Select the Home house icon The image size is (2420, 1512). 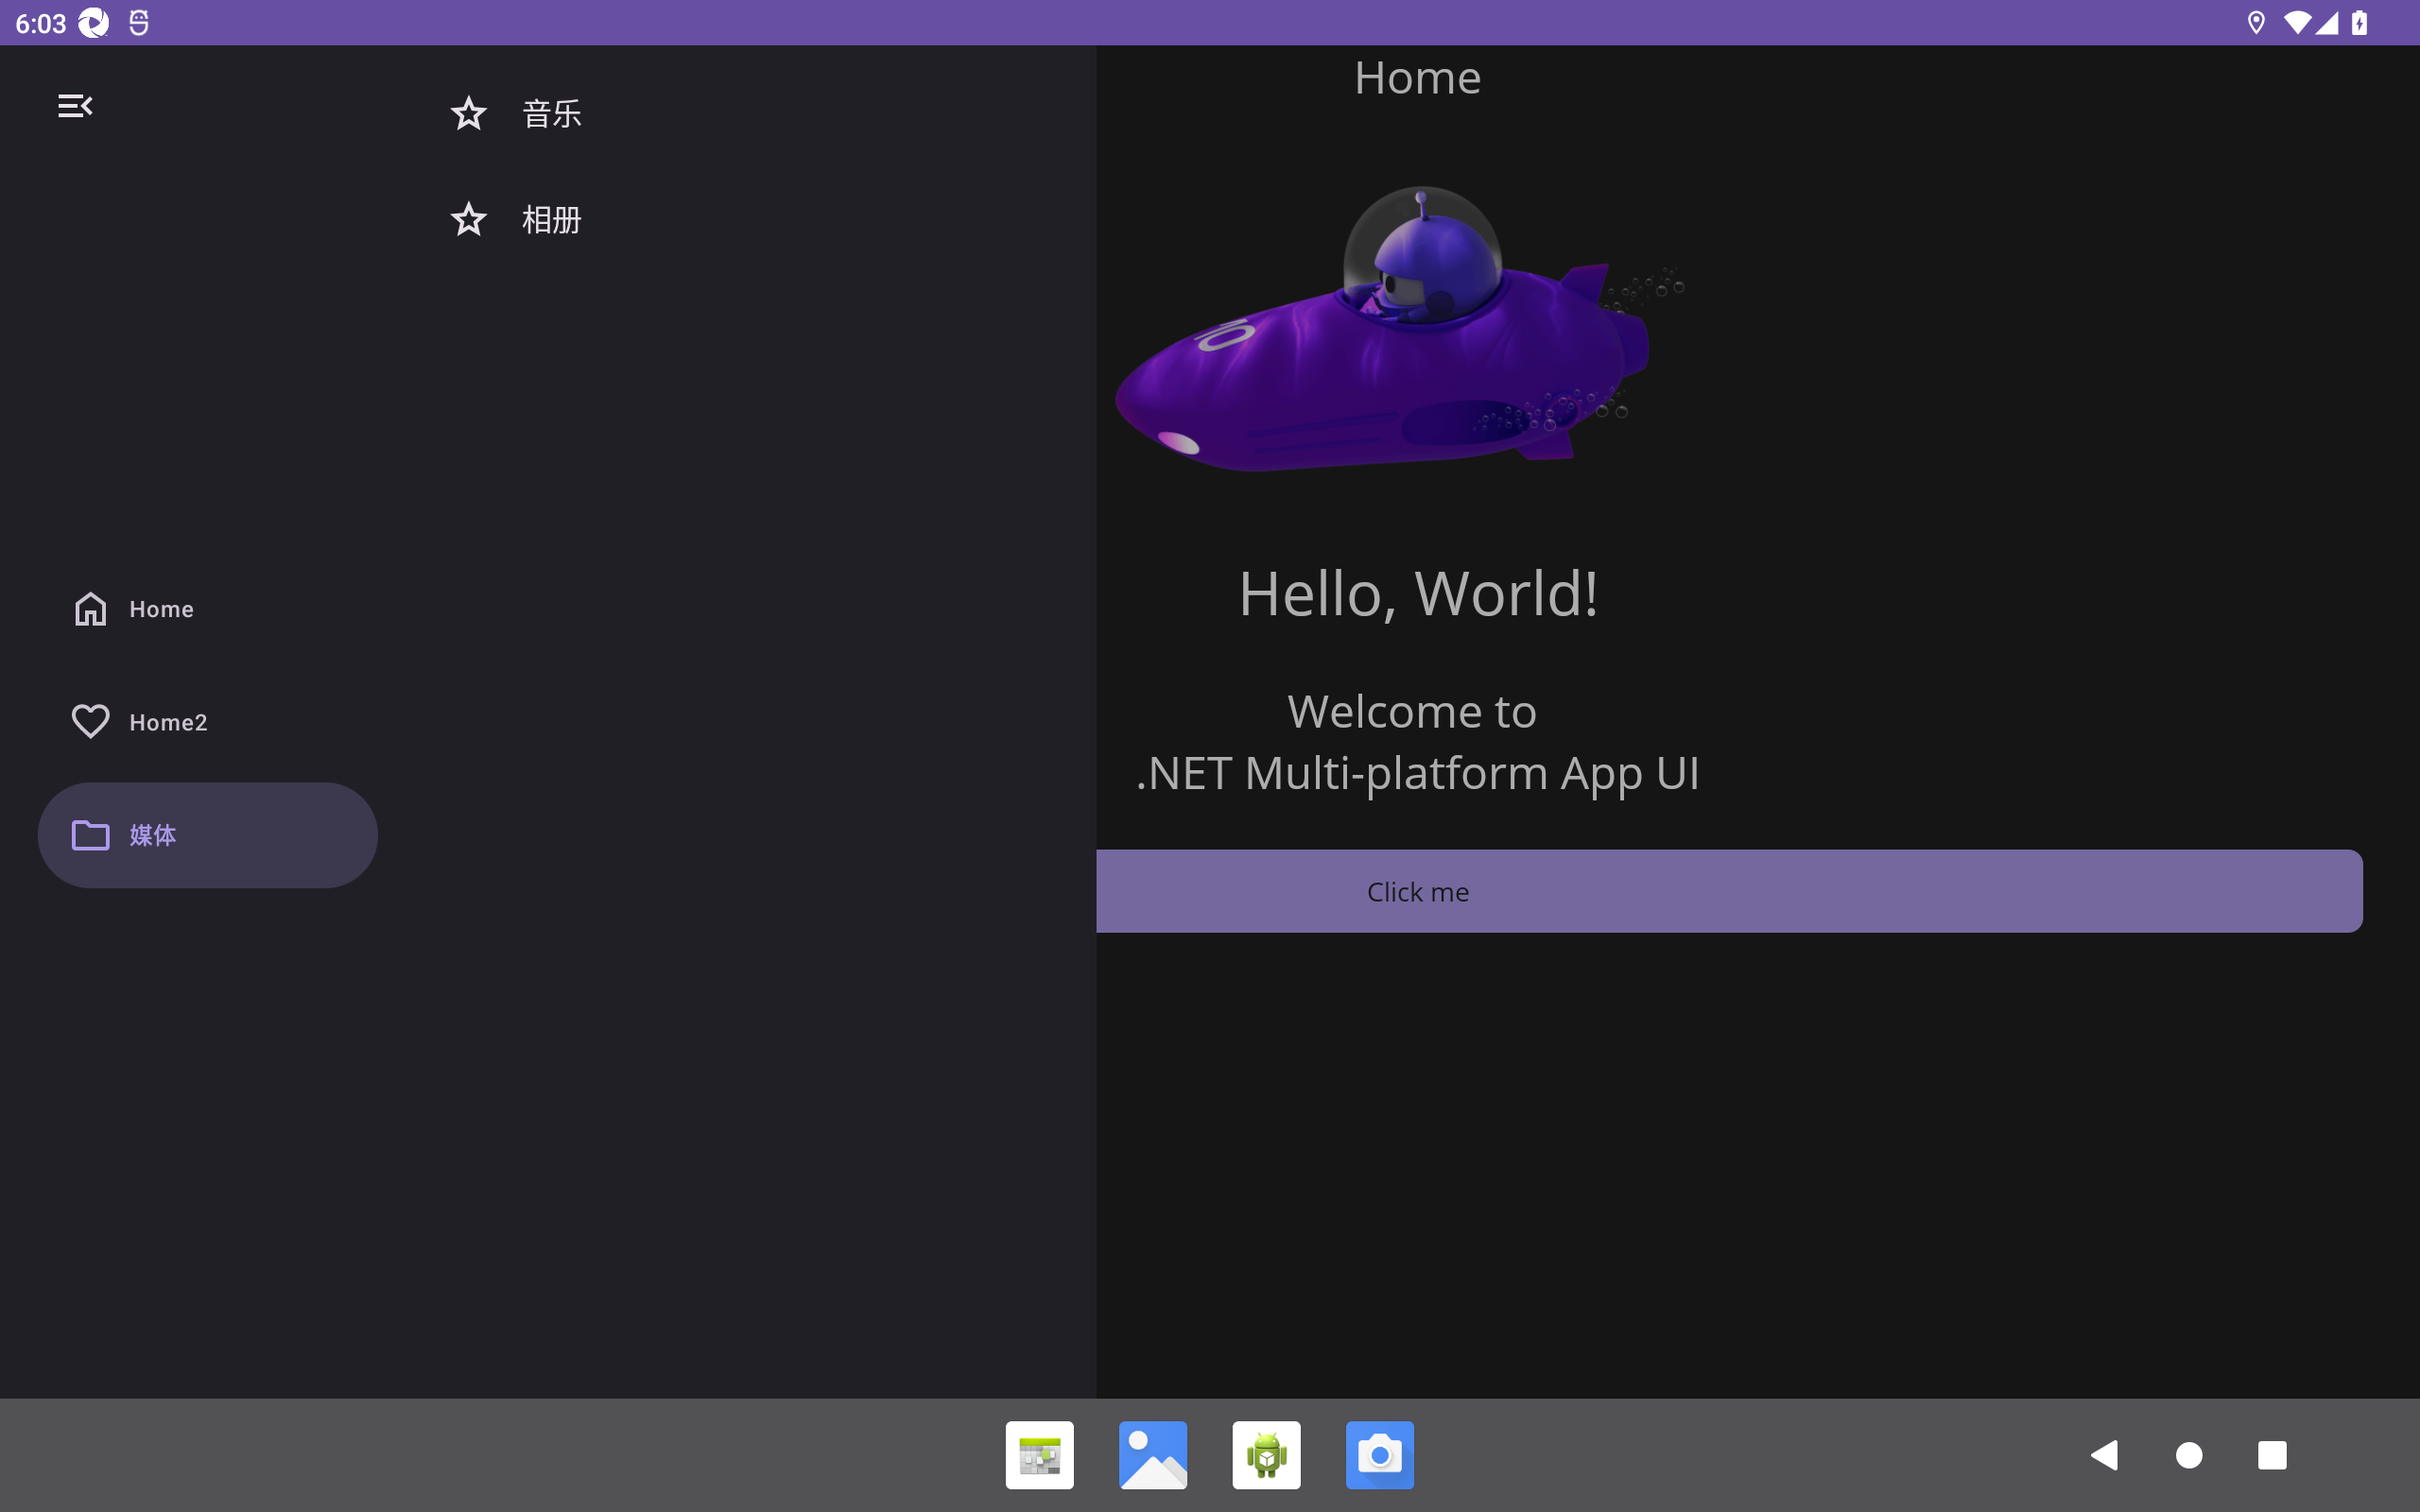pyautogui.click(x=90, y=608)
